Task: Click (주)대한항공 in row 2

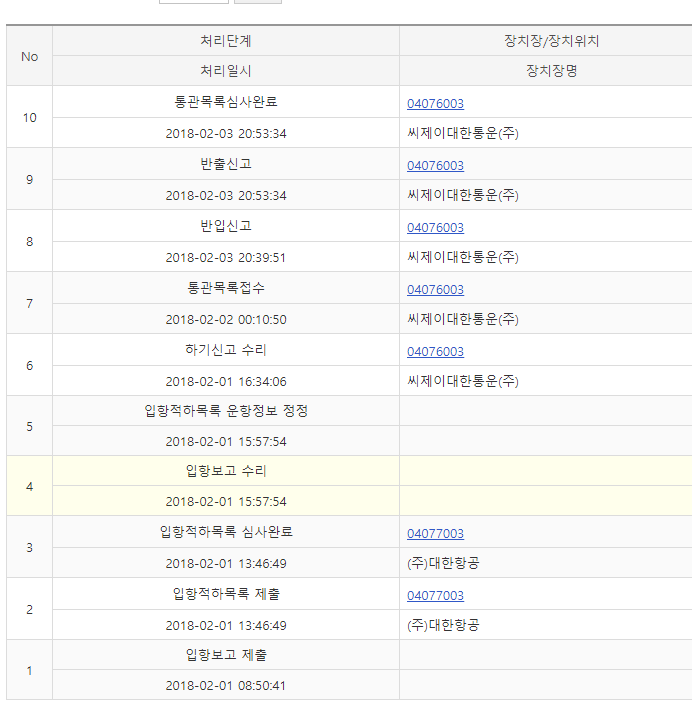Action: pyautogui.click(x=443, y=625)
